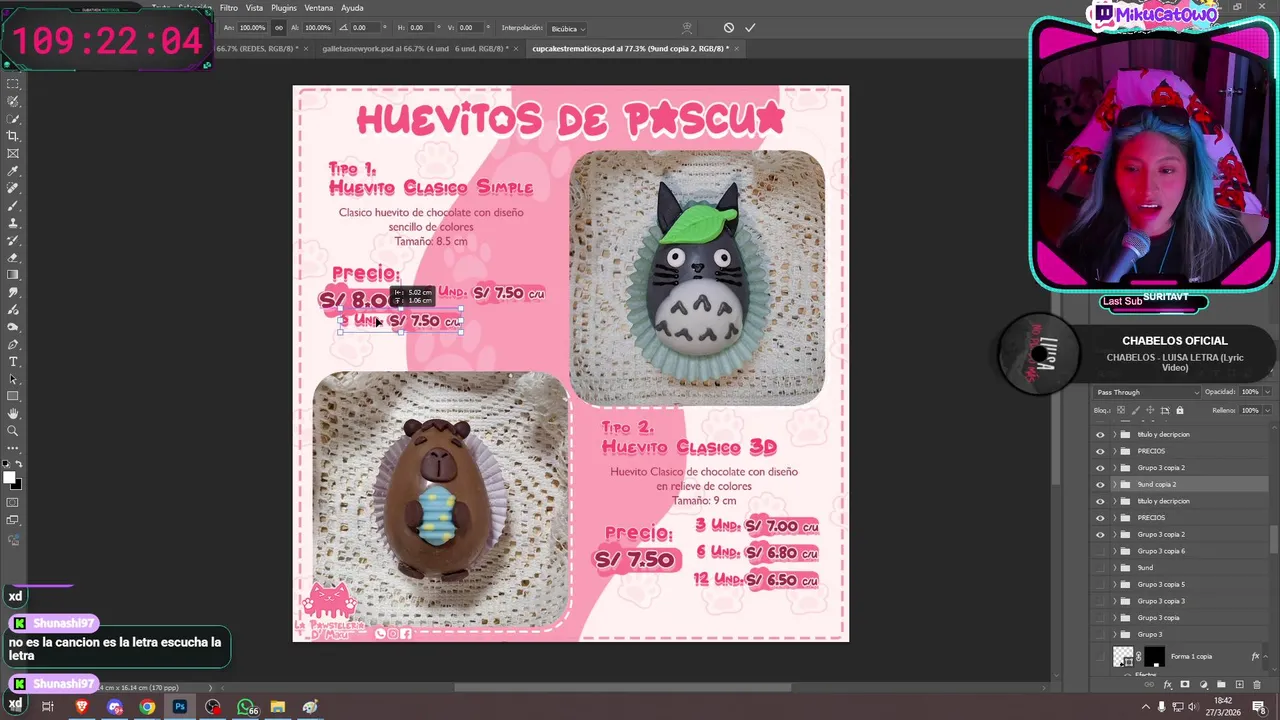Show the hidden '9und' group
1280x720 pixels.
pos(1101,568)
